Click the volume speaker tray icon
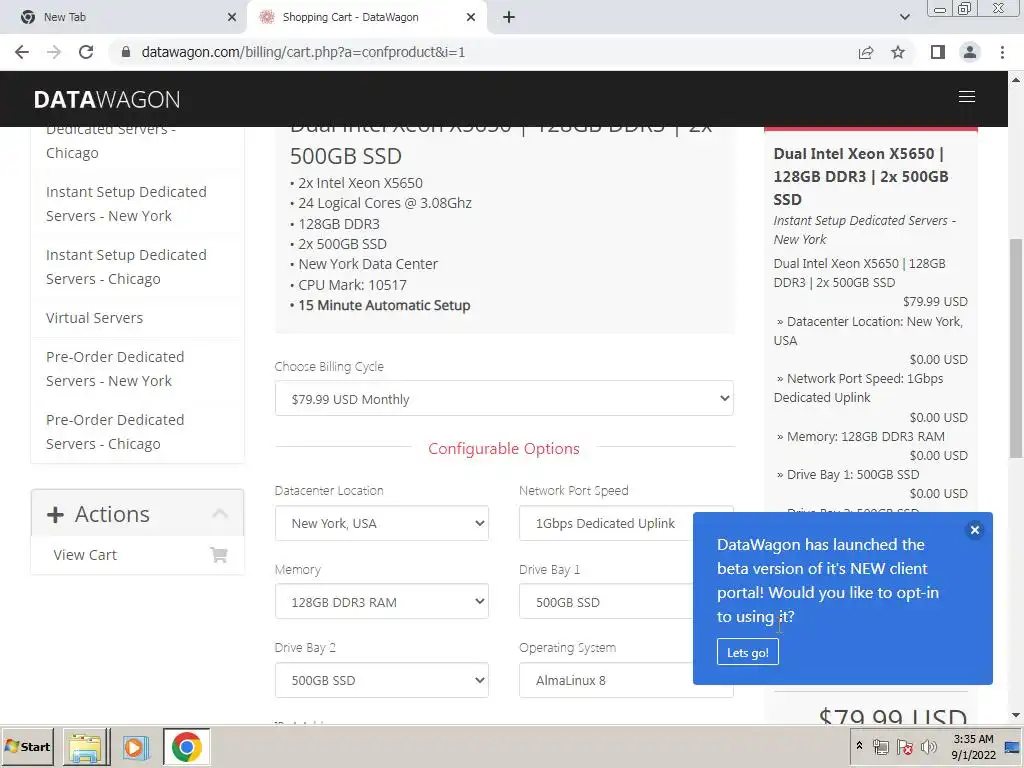This screenshot has height=768, width=1024. pos(928,748)
